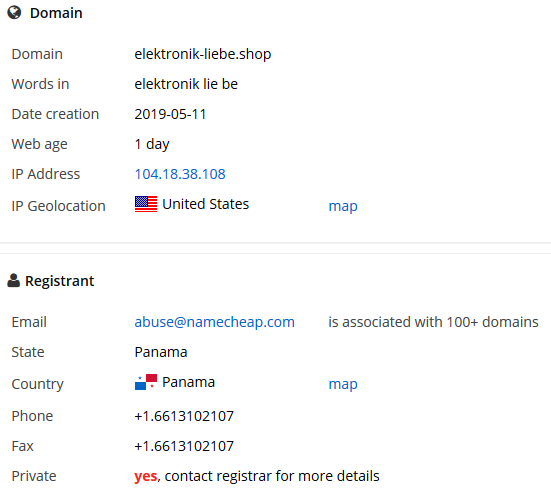The height and width of the screenshot is (497, 551).
Task: Click the Registrant section heading
Action: click(59, 281)
